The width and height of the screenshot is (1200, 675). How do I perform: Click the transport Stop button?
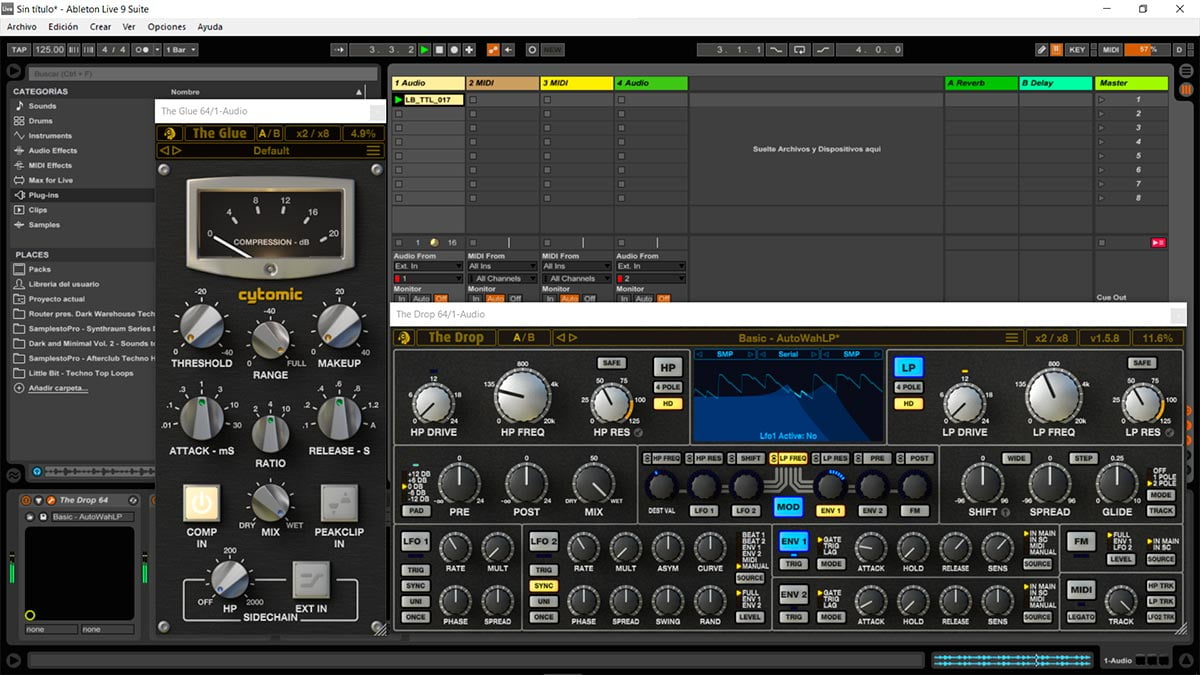pyautogui.click(x=439, y=49)
